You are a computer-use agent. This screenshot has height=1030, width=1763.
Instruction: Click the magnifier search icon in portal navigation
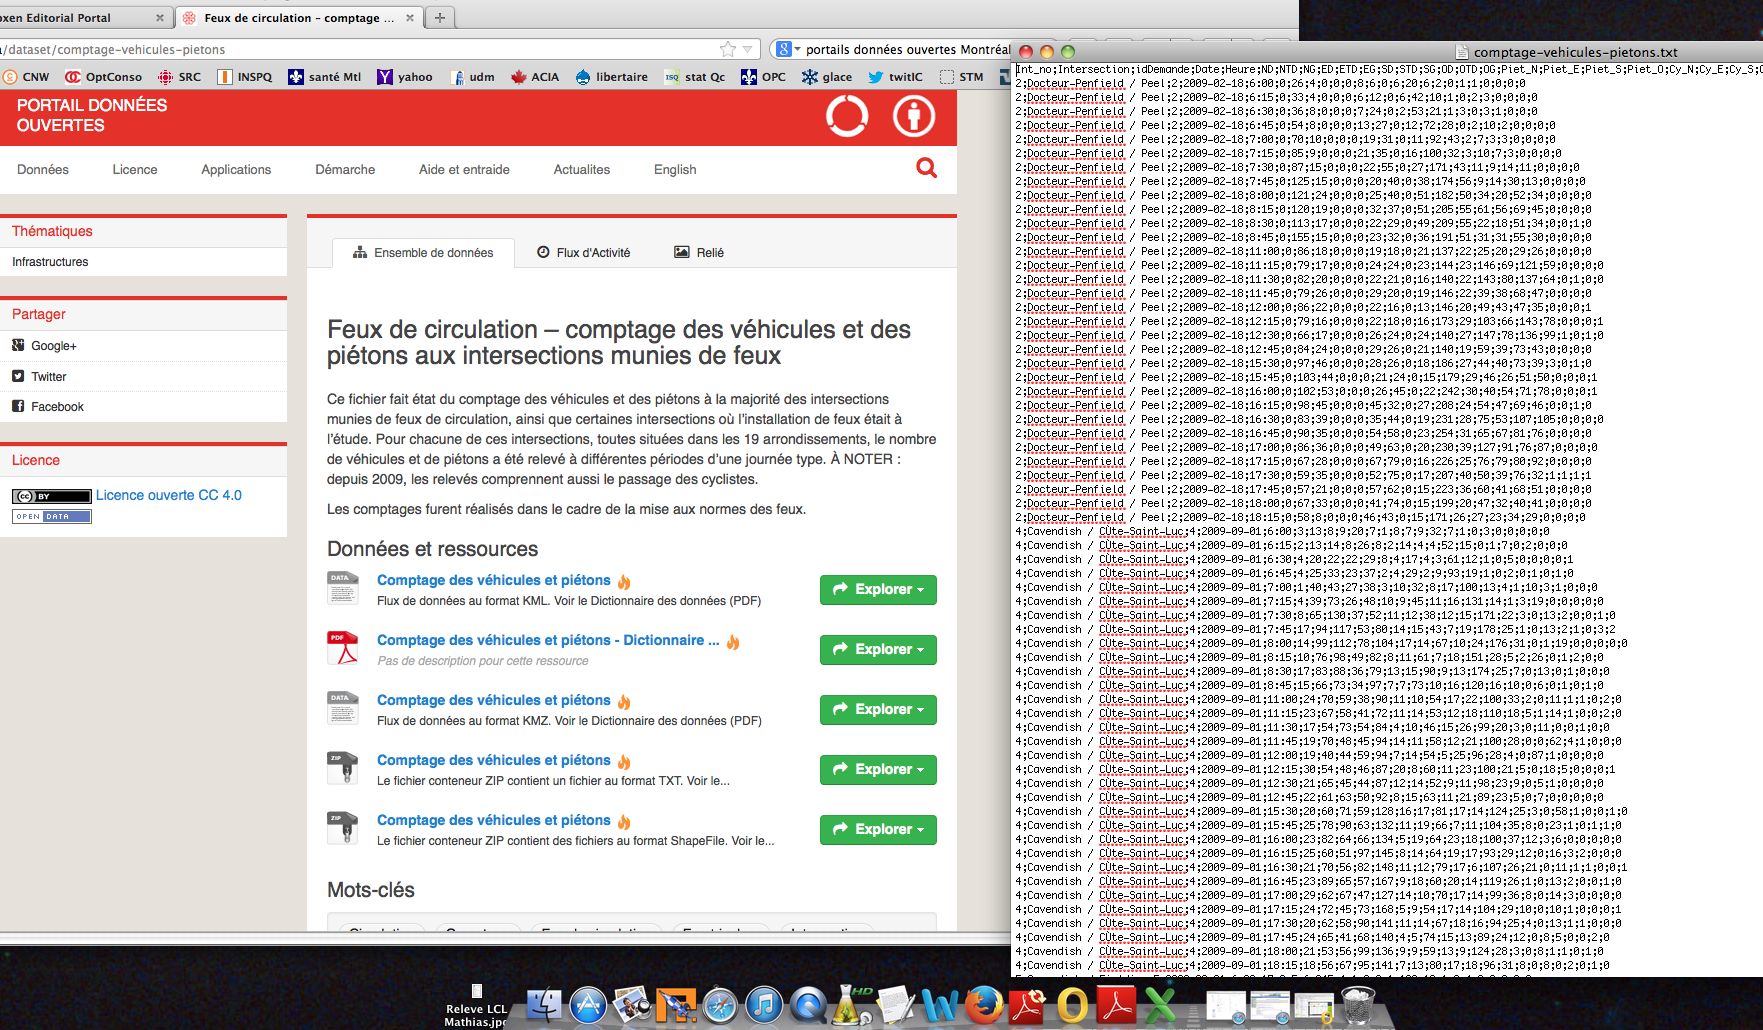click(x=926, y=168)
